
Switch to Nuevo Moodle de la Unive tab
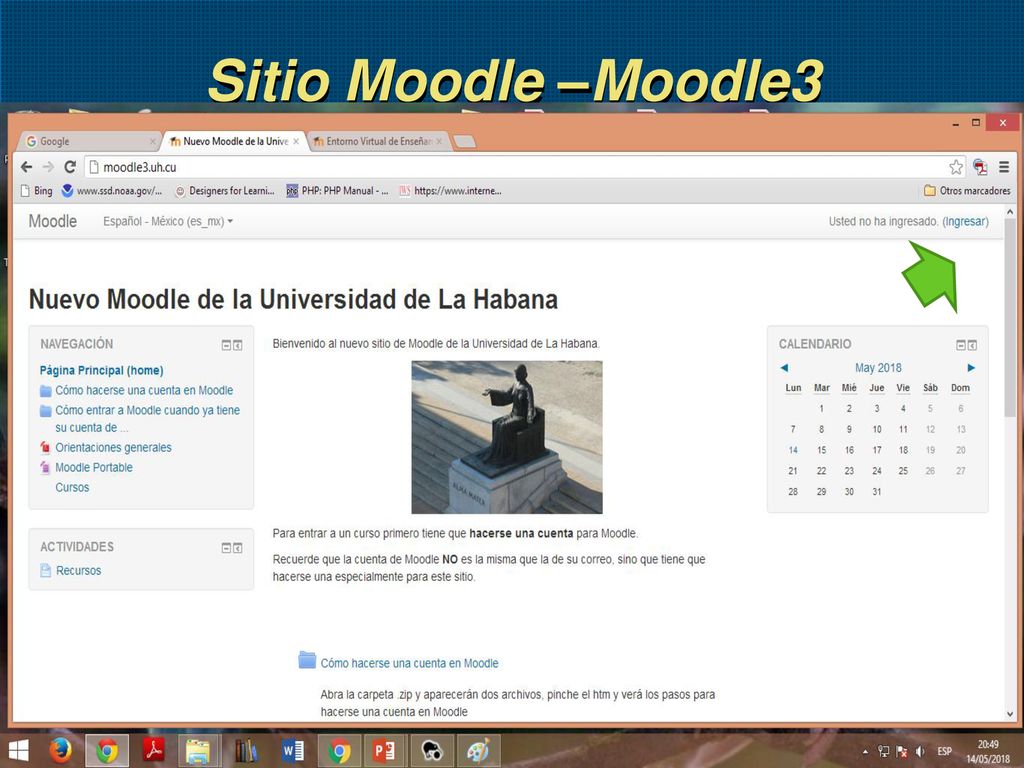[232, 141]
